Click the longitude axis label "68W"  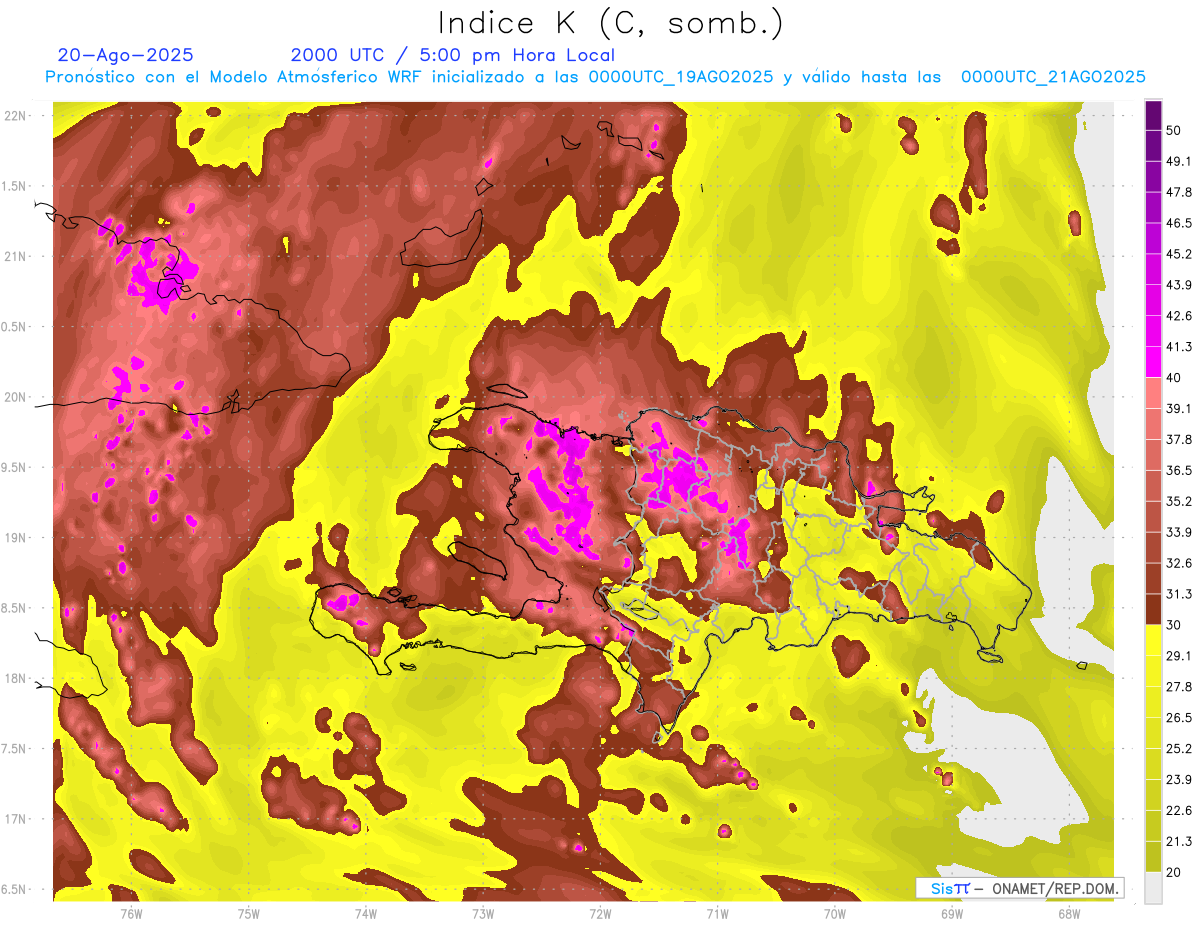click(x=1068, y=913)
